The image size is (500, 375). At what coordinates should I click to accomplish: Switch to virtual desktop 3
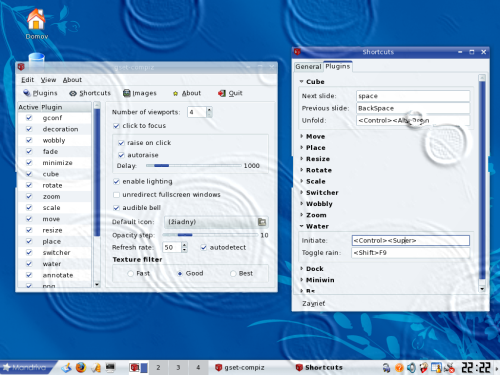[178, 367]
